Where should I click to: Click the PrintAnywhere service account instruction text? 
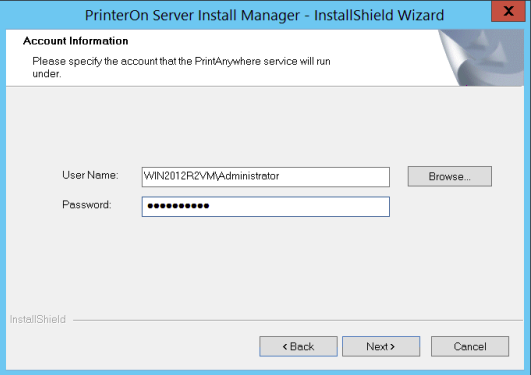coord(181,67)
